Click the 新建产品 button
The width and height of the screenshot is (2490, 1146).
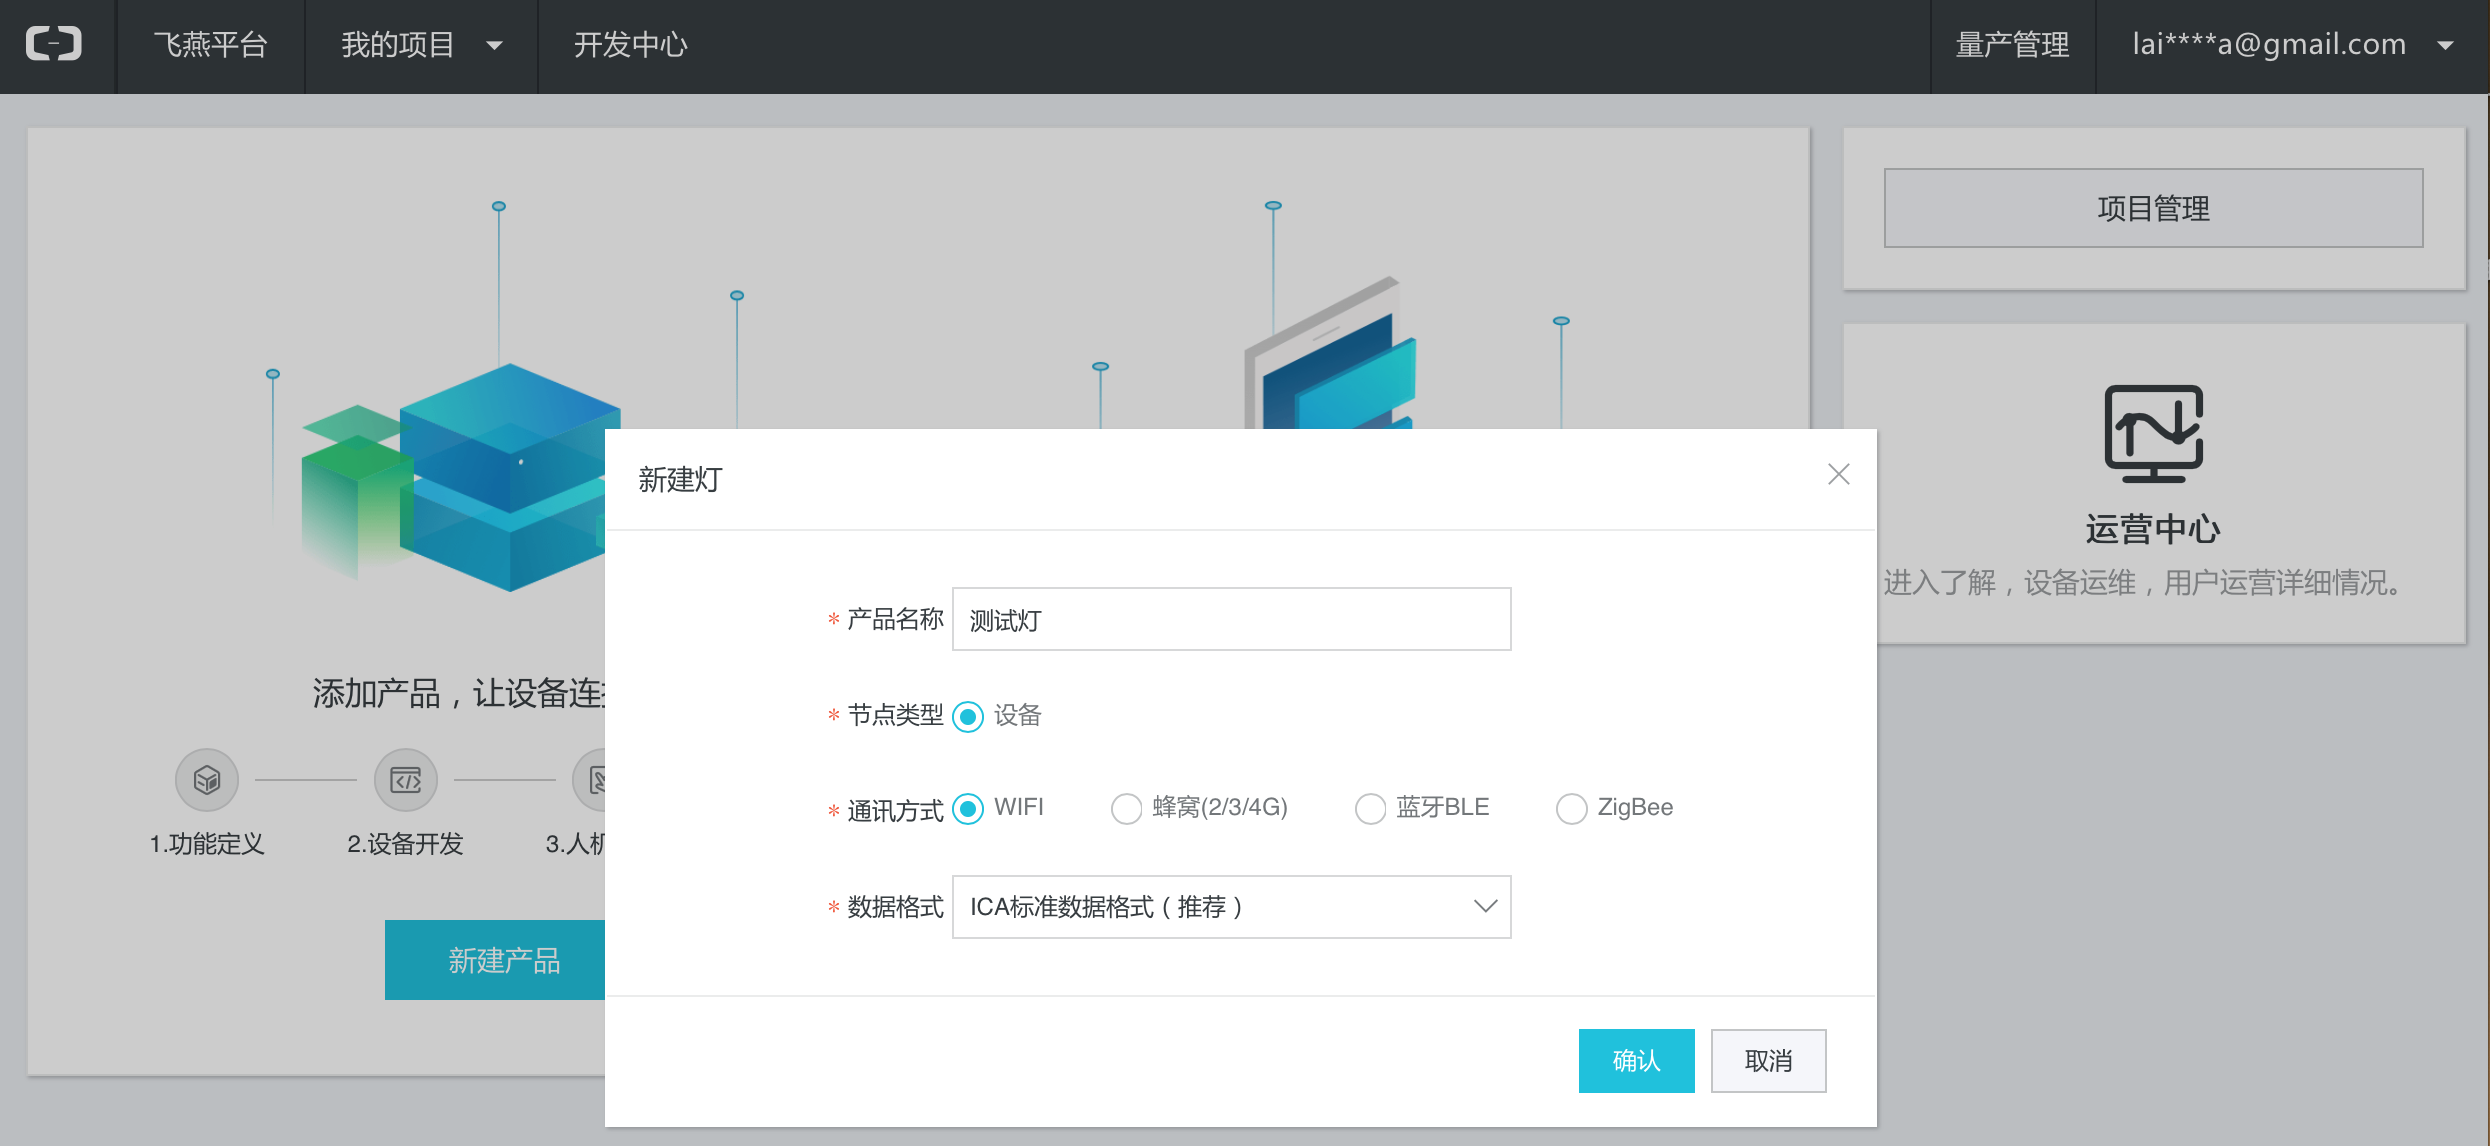[495, 960]
